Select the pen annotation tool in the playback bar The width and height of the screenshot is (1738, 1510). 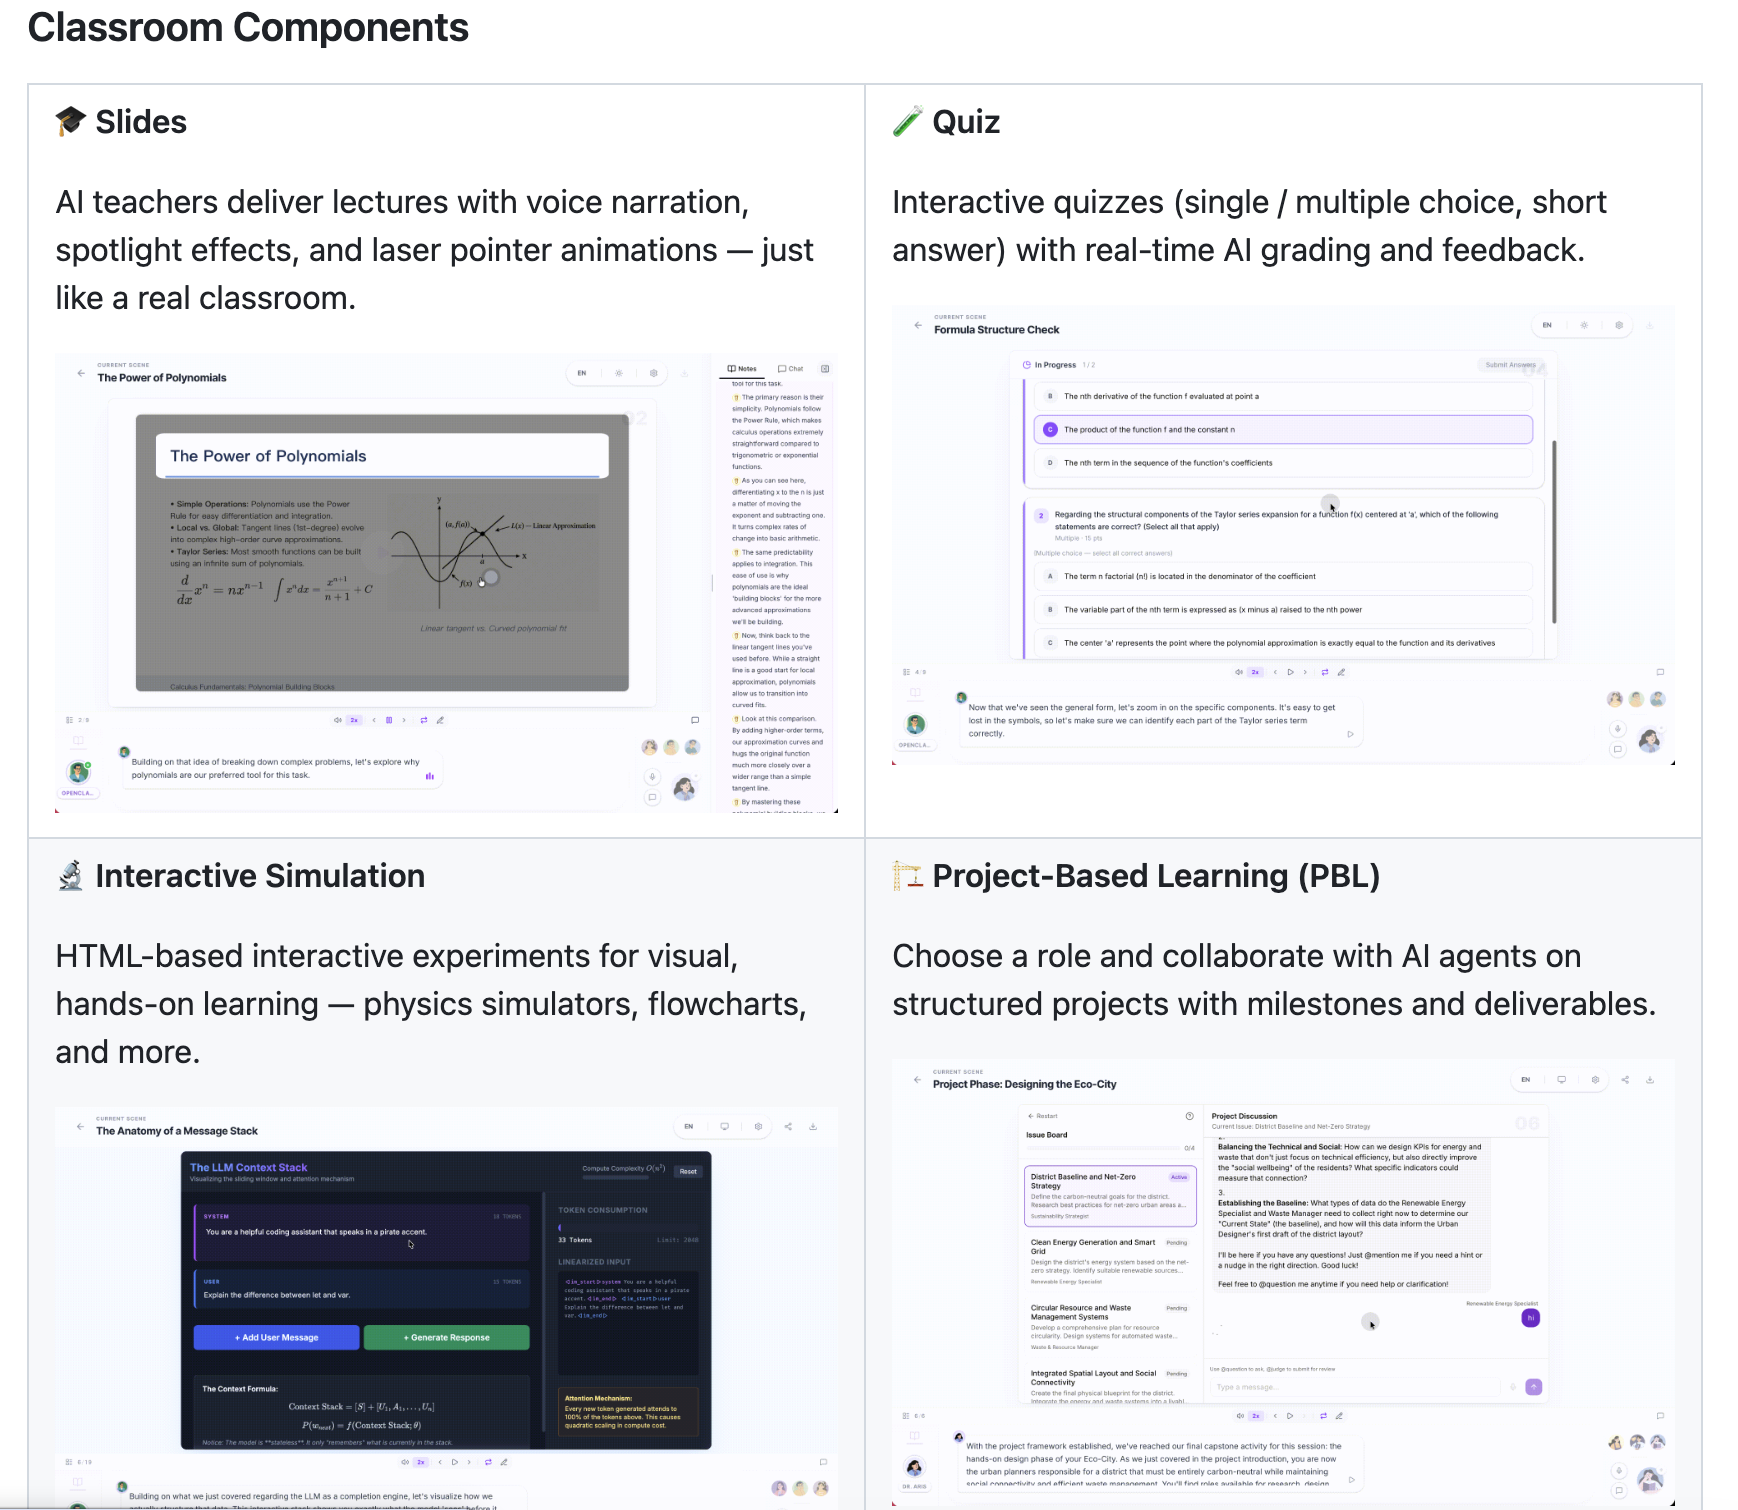pos(440,721)
